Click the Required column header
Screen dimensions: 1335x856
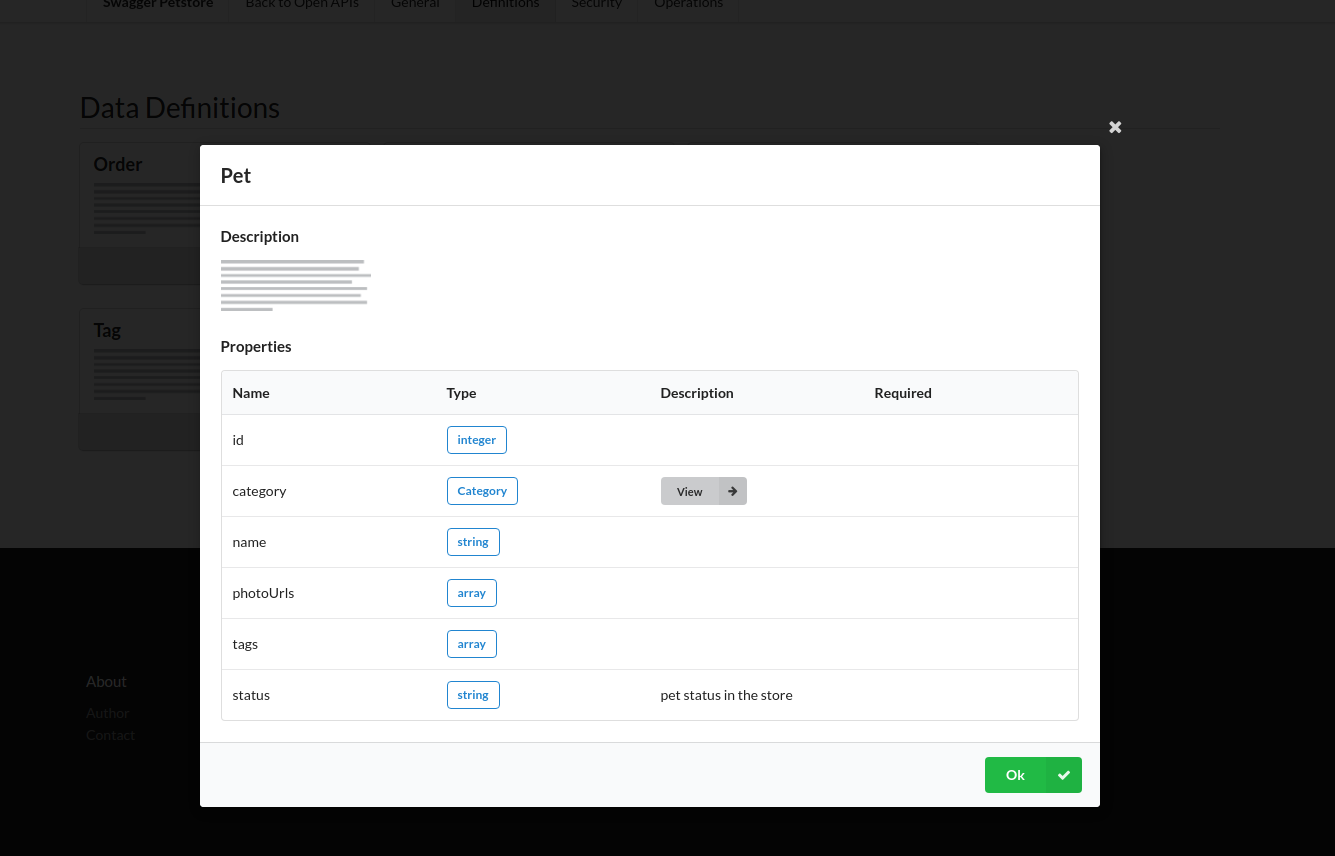(x=903, y=393)
